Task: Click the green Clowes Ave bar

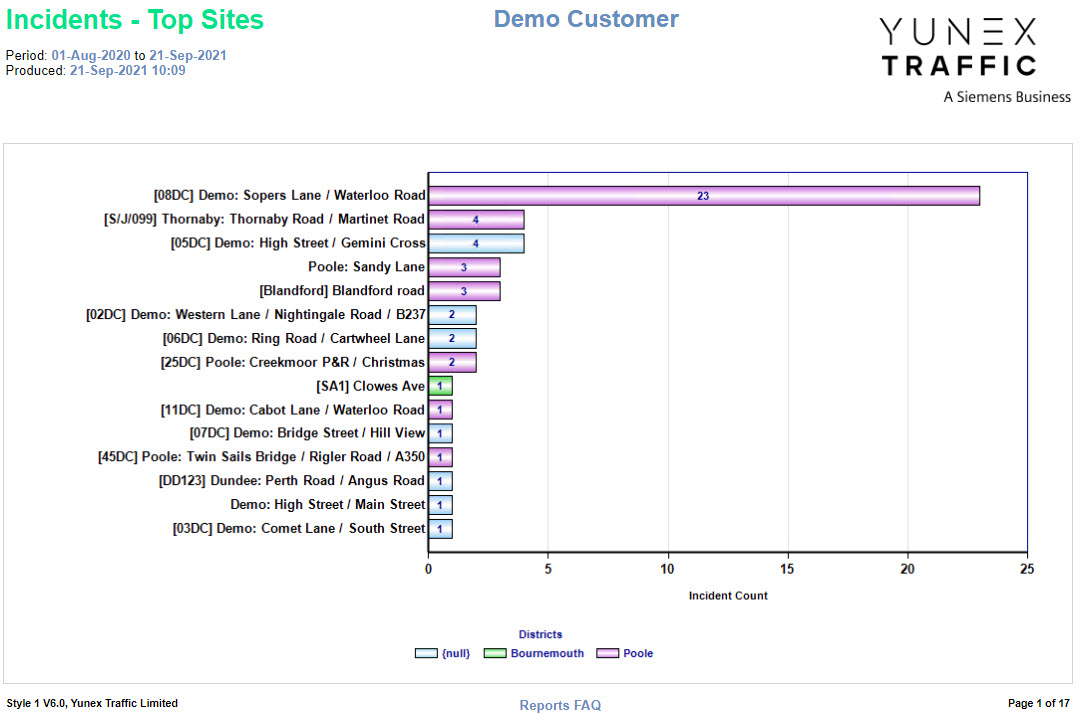Action: click(x=440, y=386)
